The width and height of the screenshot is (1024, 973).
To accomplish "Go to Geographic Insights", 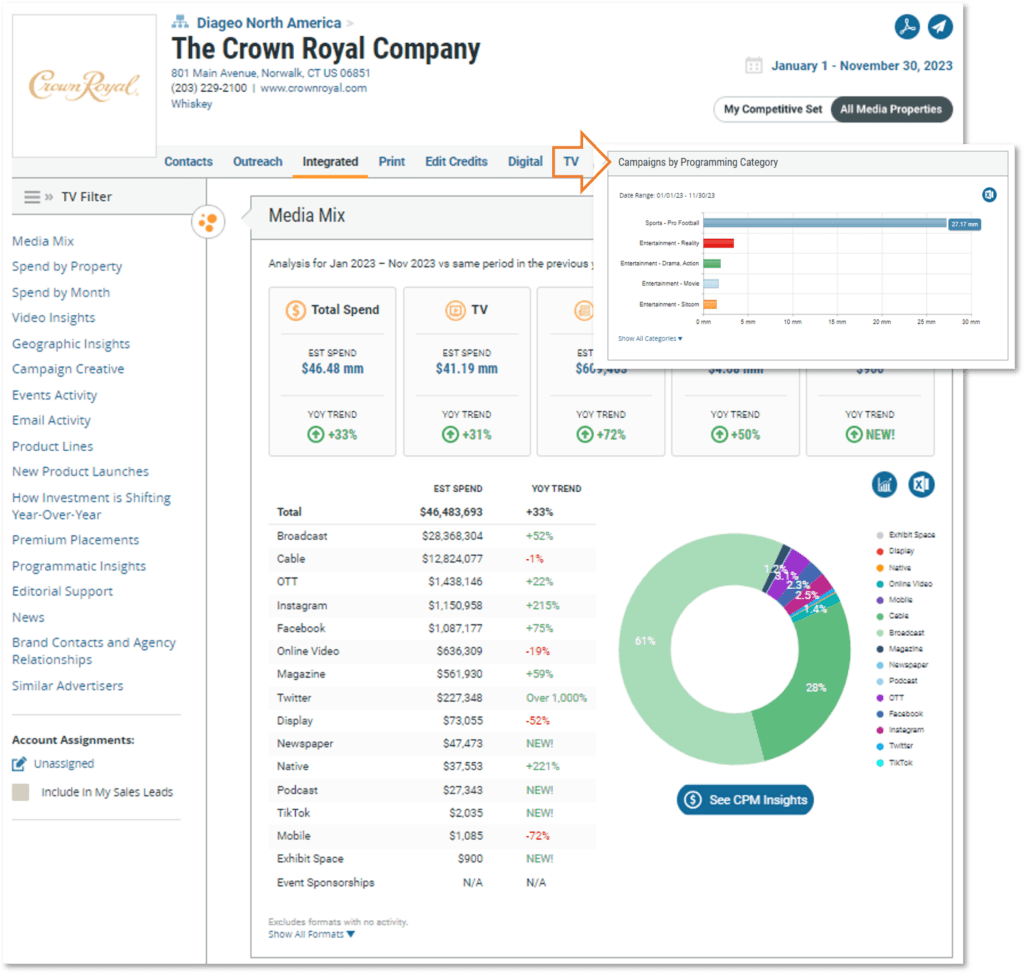I will click(x=71, y=343).
